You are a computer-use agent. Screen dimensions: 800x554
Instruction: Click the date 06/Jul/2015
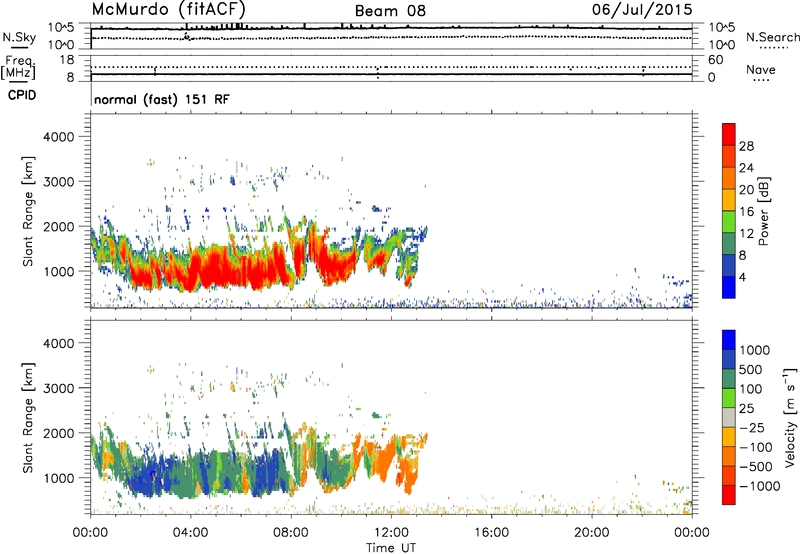642,9
